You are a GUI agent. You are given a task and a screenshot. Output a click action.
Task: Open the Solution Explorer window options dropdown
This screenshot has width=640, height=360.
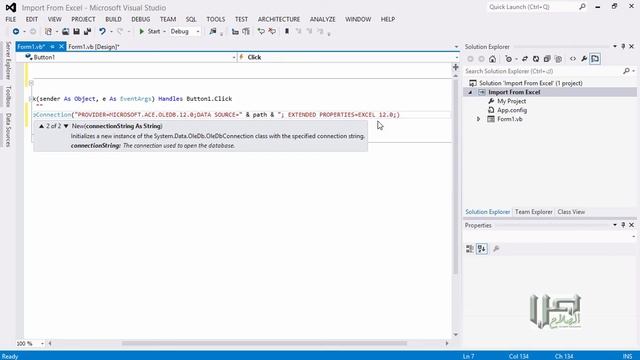point(615,47)
